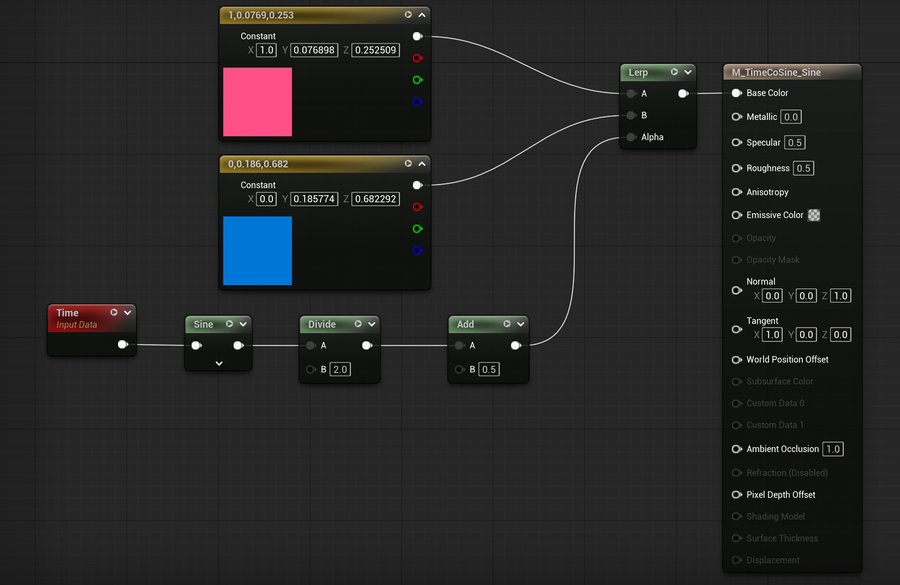Viewport: 900px width, 585px height.
Task: Select the Time node title
Action: click(67, 313)
